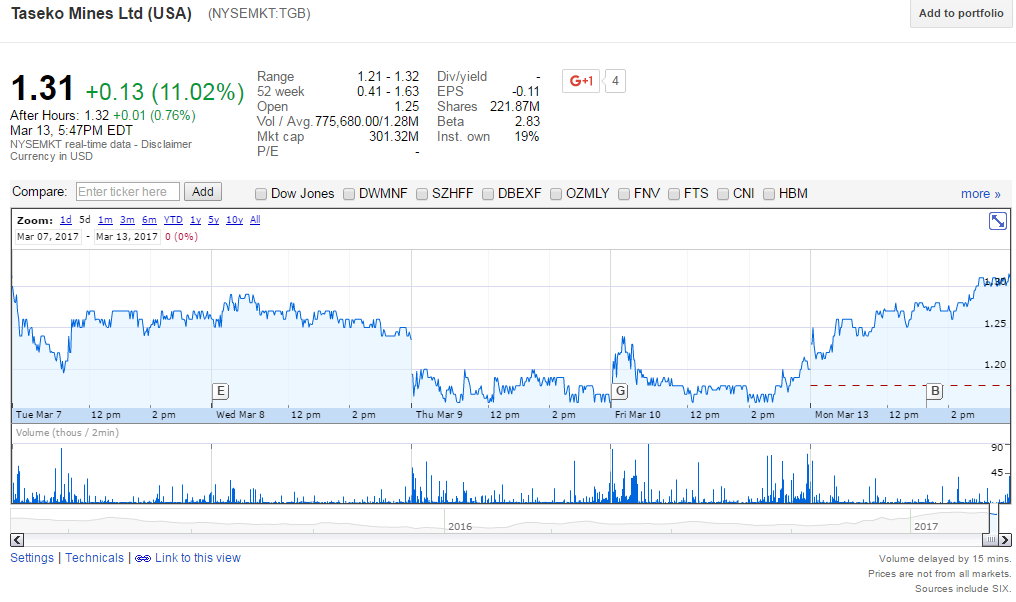Open the Disclaimer link
This screenshot has width=1016, height=602.
(167, 144)
